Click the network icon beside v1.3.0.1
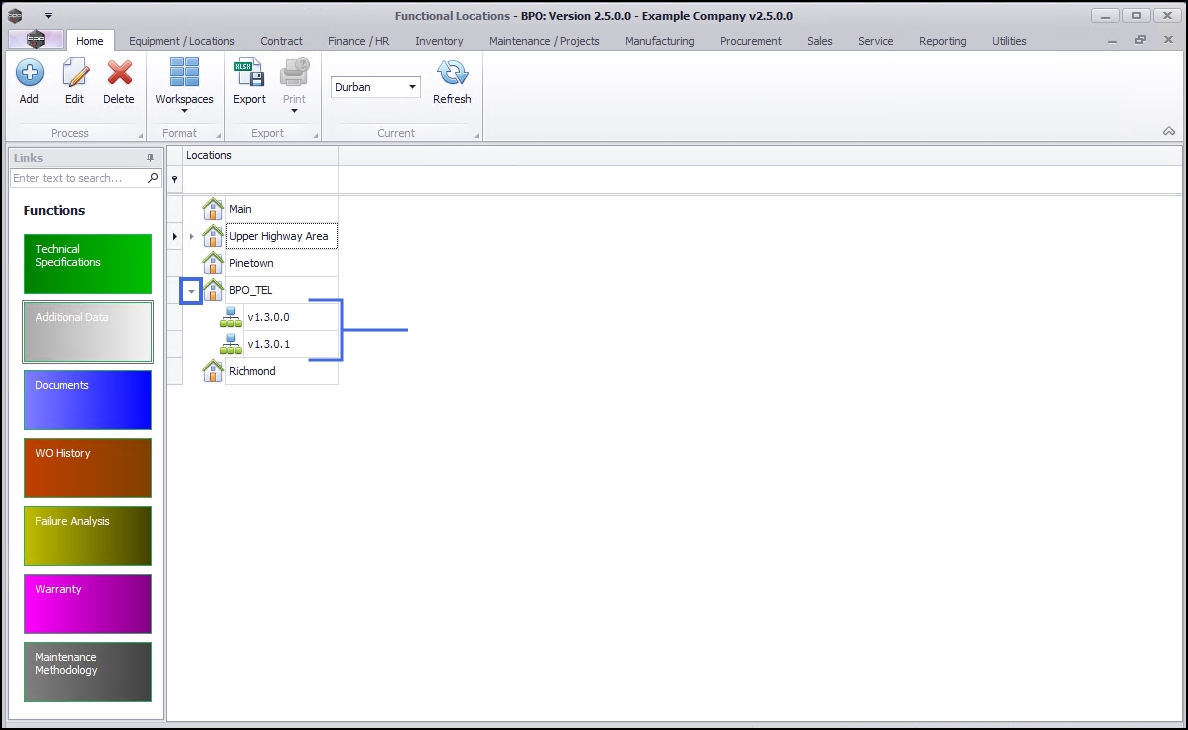The image size is (1188, 730). [x=230, y=344]
